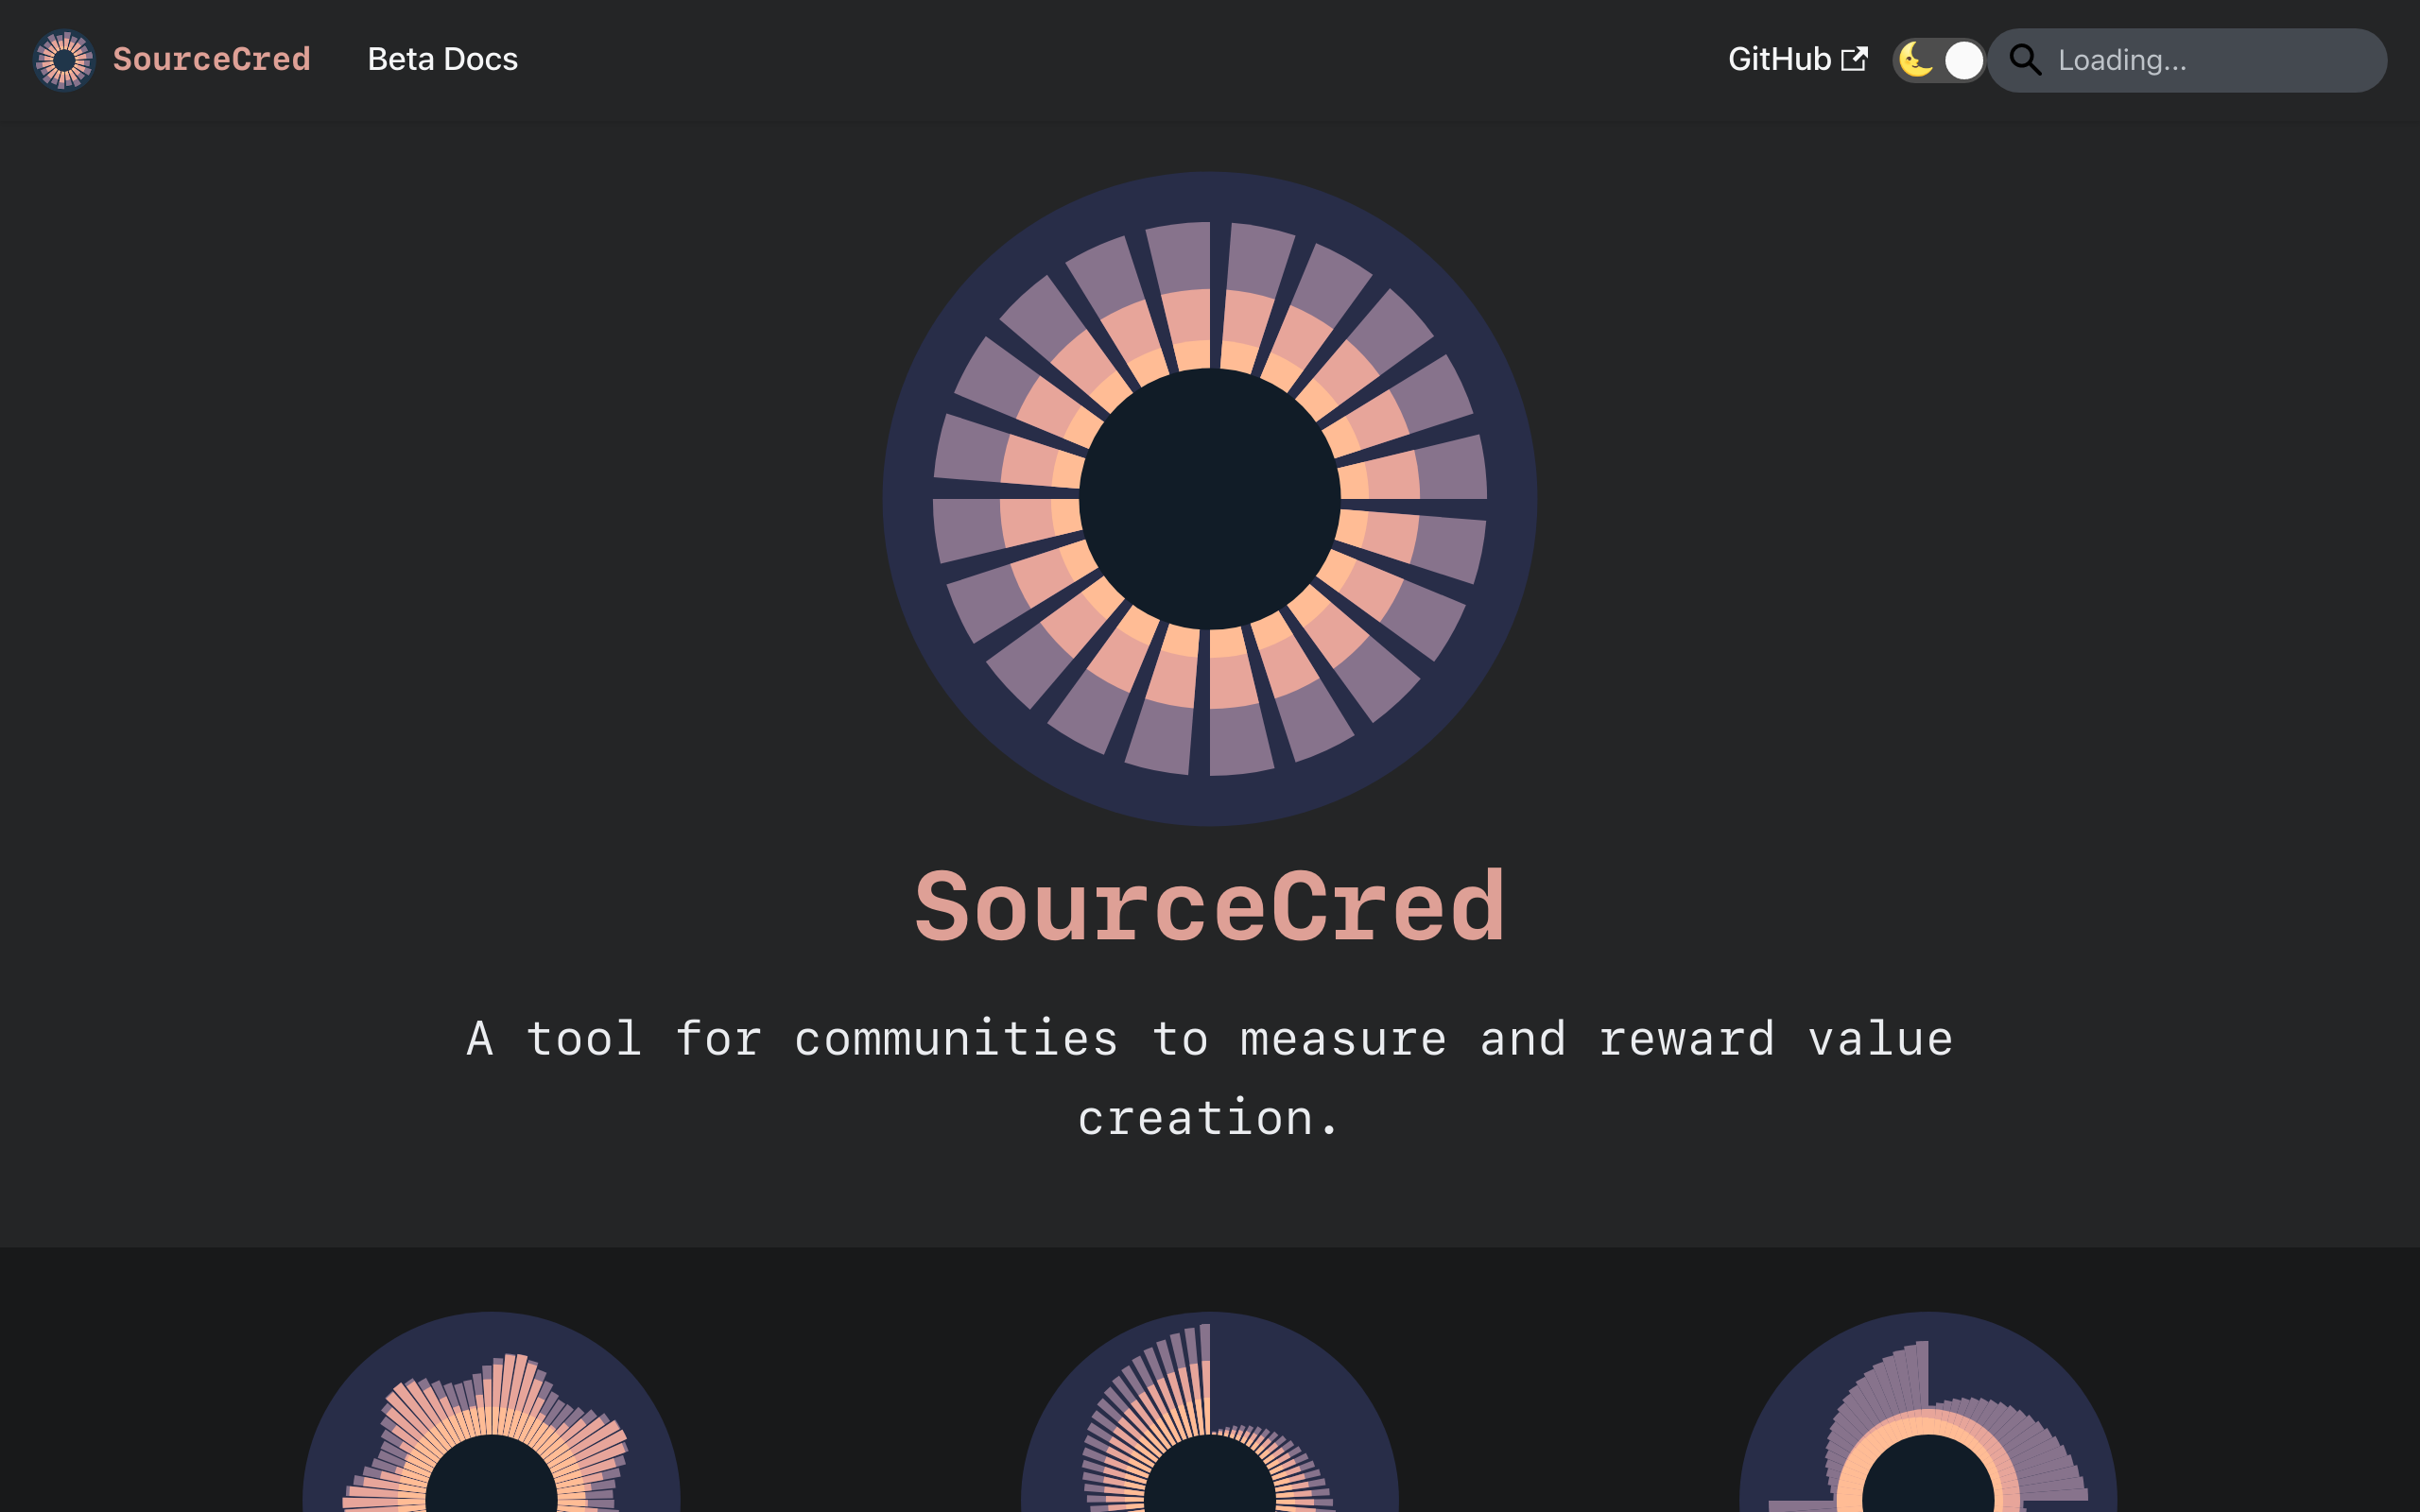Open the GitHub link in navbar
This screenshot has width=2420, height=1512.
click(1779, 60)
